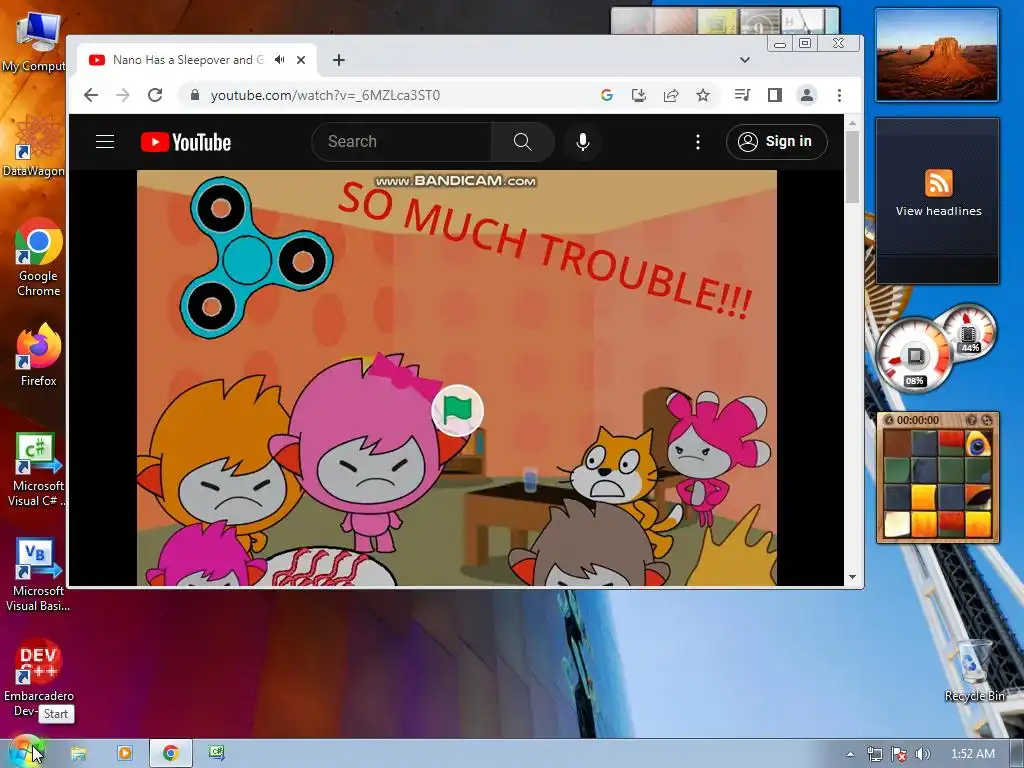Close the Nano Has a Sleepover tab
This screenshot has width=1024, height=768.
[x=301, y=60]
